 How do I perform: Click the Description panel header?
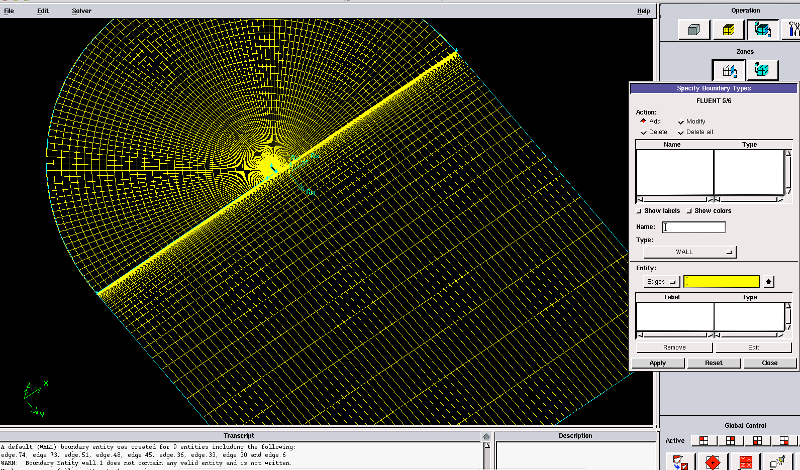[x=575, y=436]
